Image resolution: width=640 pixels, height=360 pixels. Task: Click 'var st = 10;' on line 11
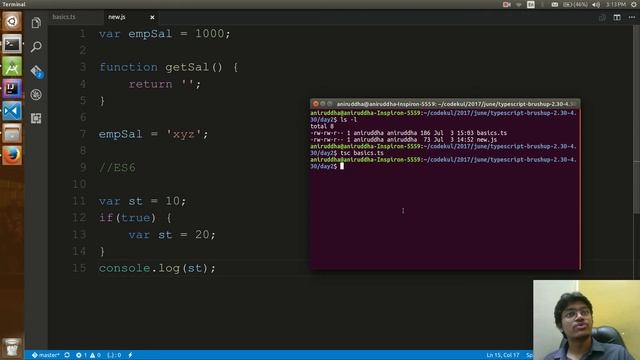142,201
